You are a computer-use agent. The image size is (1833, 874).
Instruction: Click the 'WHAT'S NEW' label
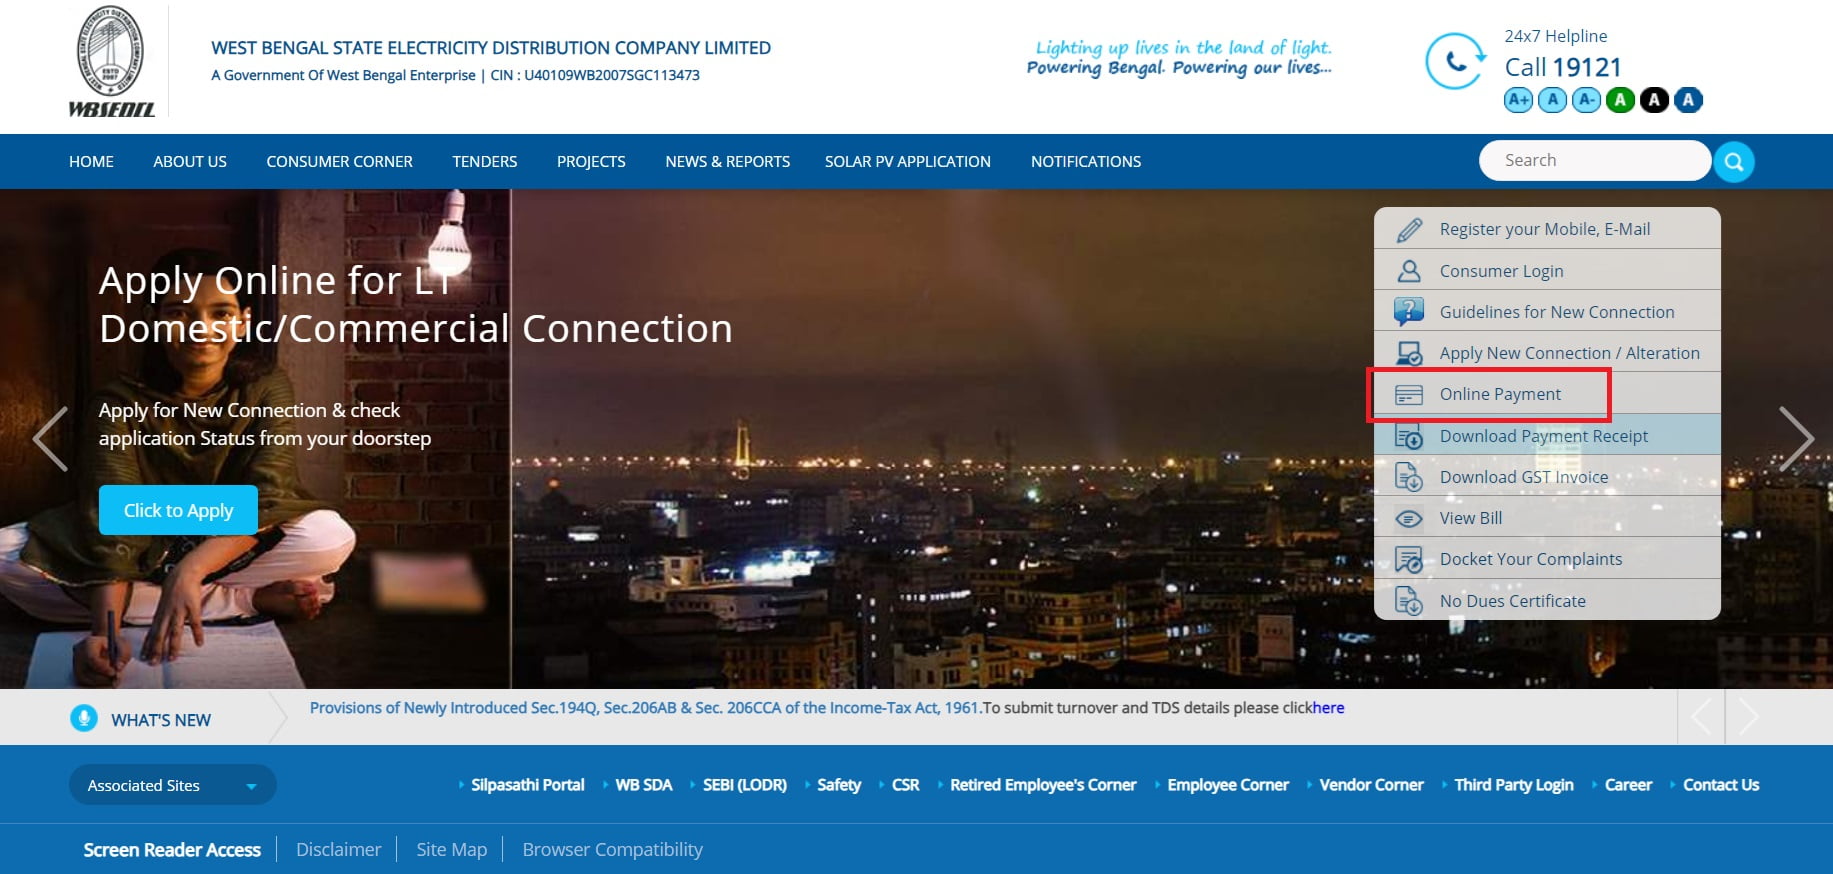[x=161, y=720]
